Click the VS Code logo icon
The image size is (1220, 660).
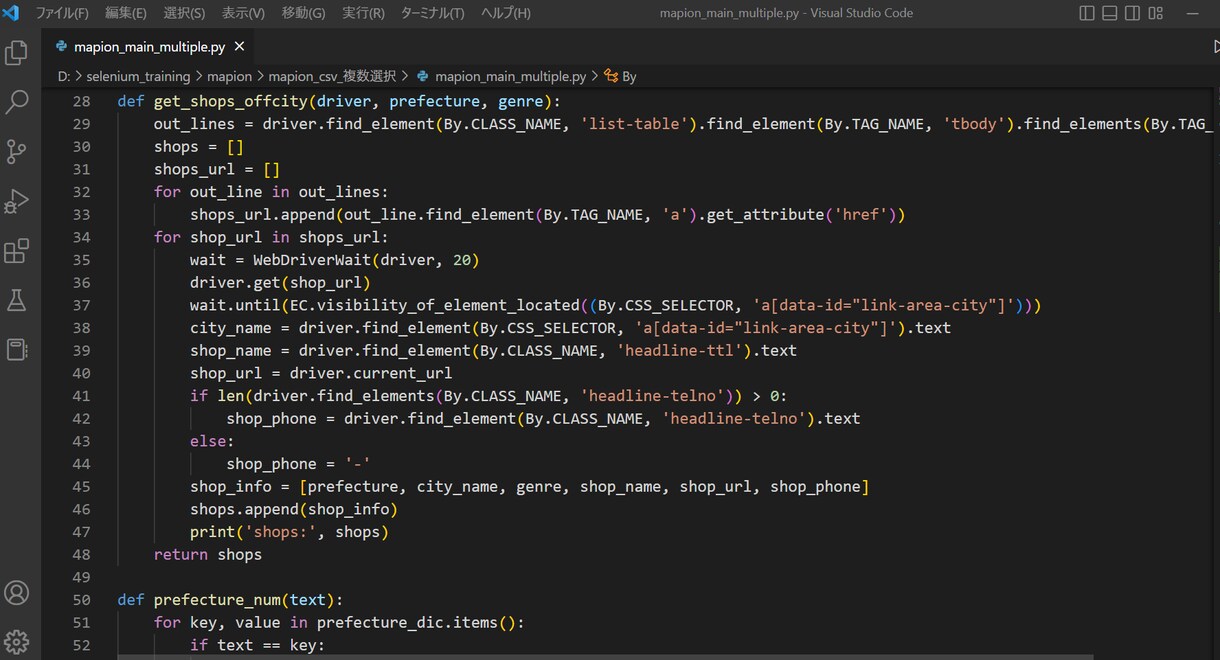(11, 13)
